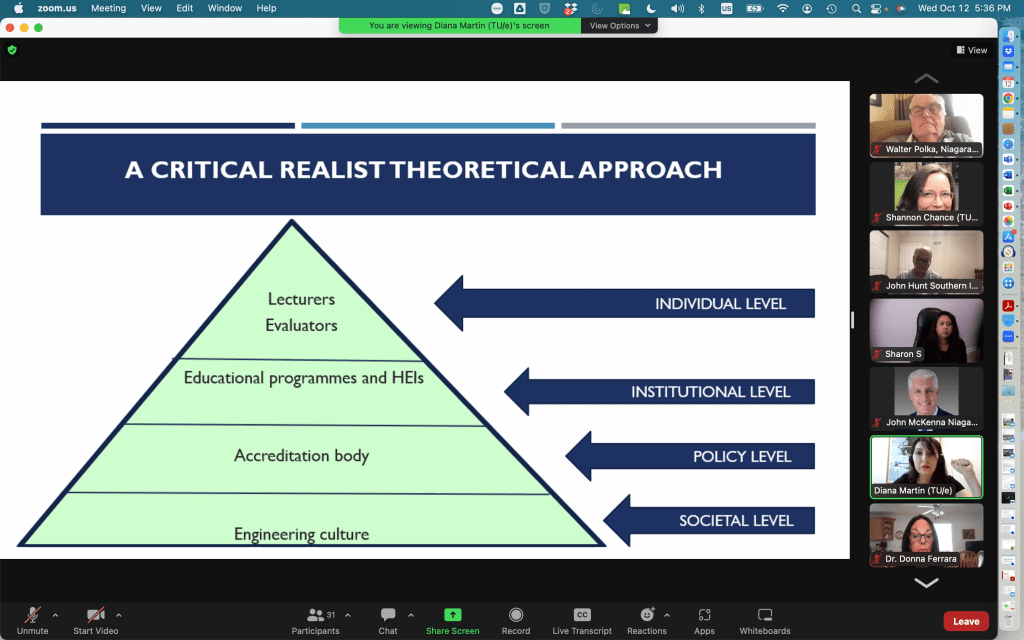Open the Meeting menu in menu bar
Viewport: 1024px width, 640px height.
(108, 8)
